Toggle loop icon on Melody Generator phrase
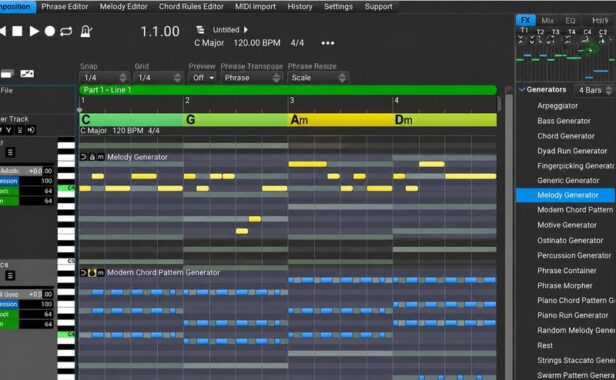The width and height of the screenshot is (616, 380). coord(83,157)
